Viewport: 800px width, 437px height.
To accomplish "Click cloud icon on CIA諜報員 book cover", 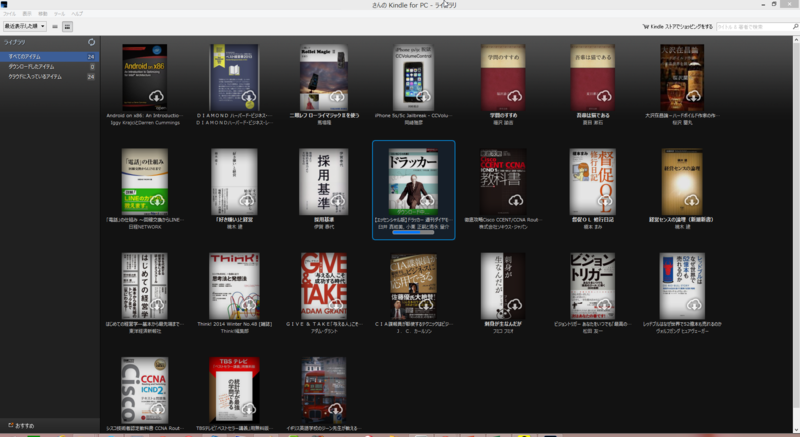I will click(x=426, y=305).
